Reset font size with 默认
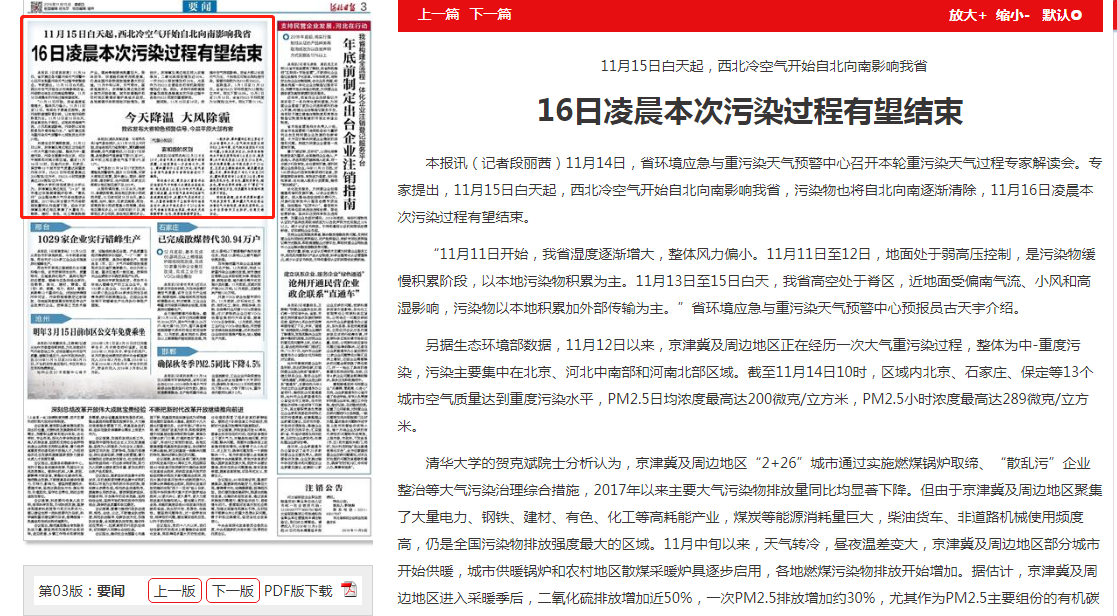 pos(1054,15)
